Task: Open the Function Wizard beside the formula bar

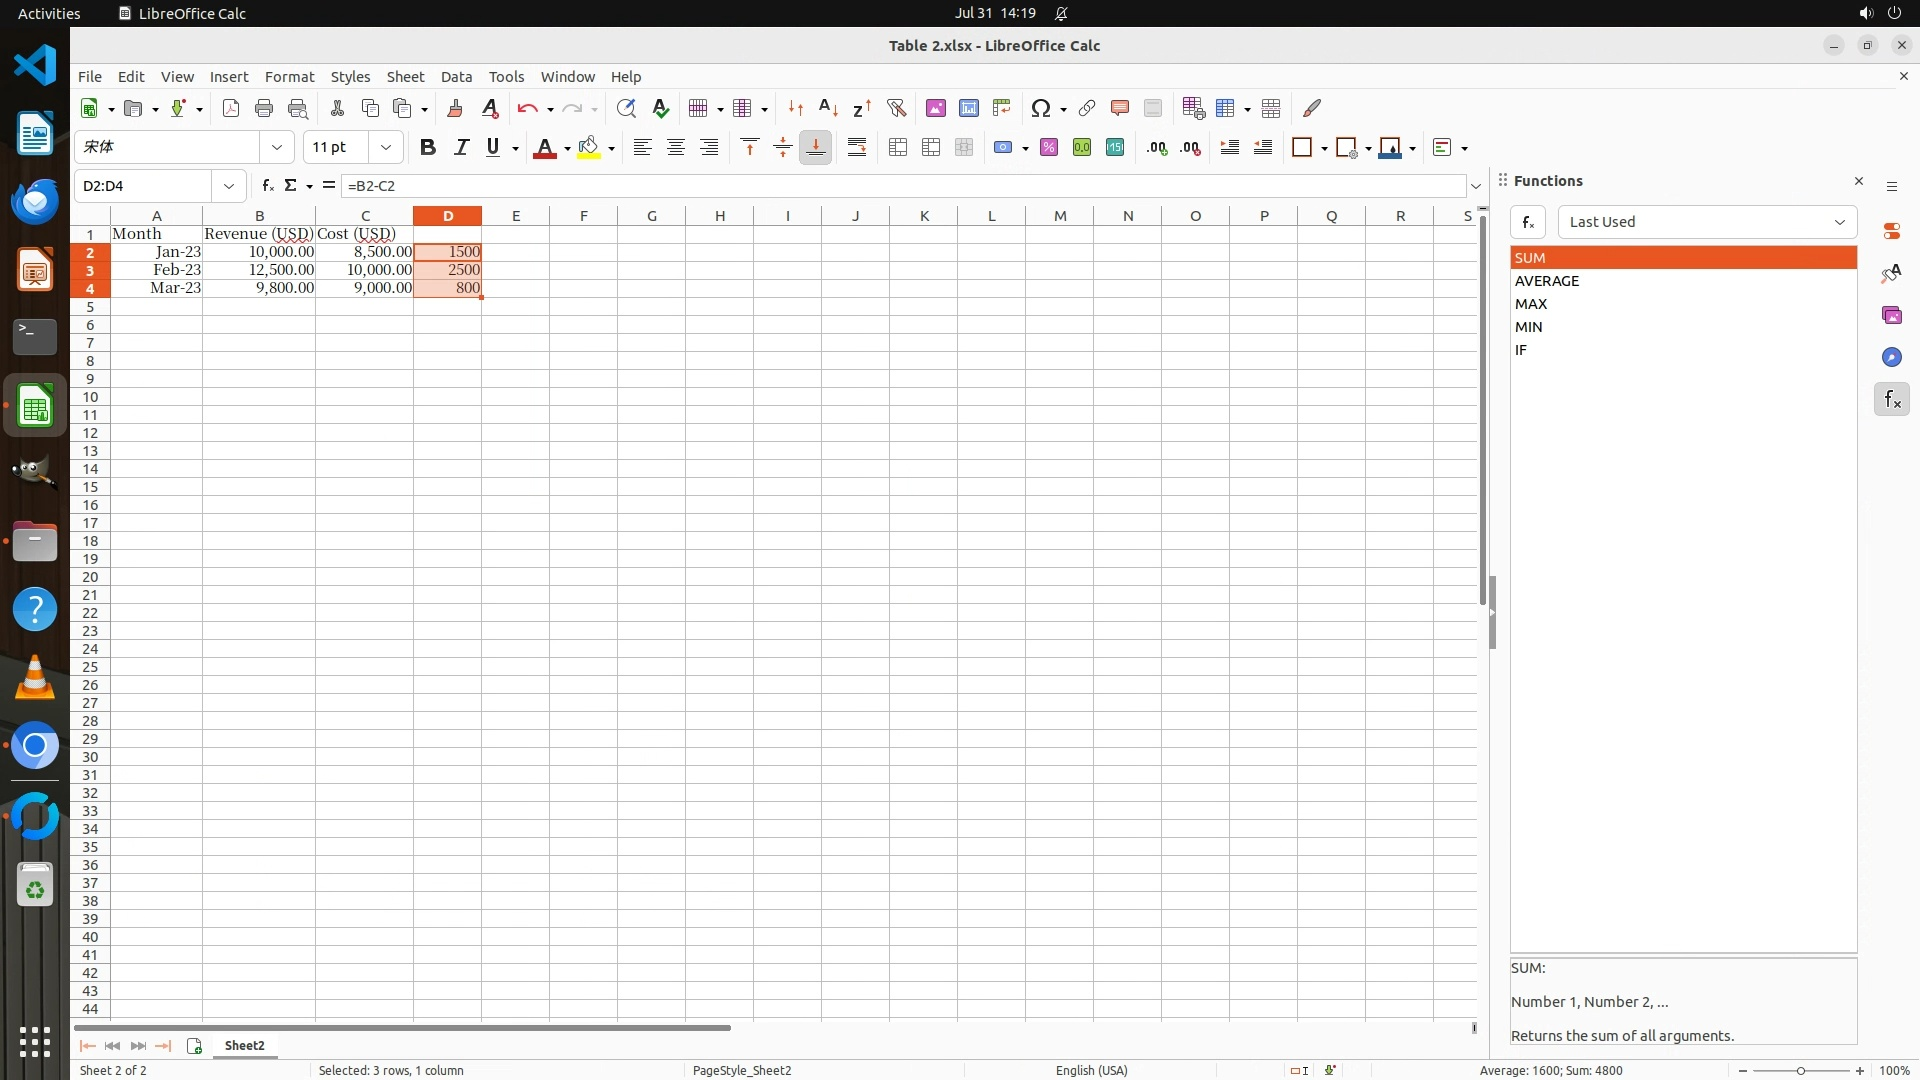Action: pos(267,186)
